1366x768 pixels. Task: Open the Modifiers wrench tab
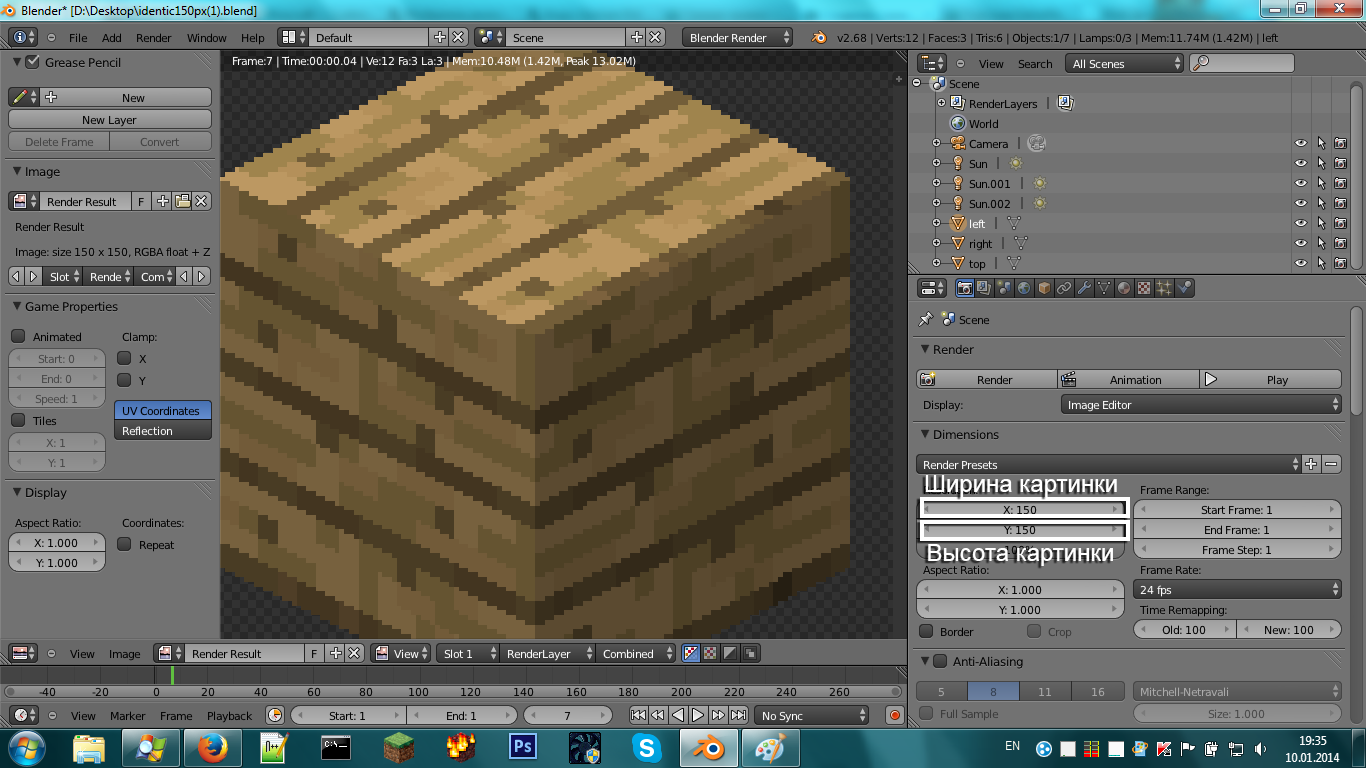click(x=1085, y=288)
